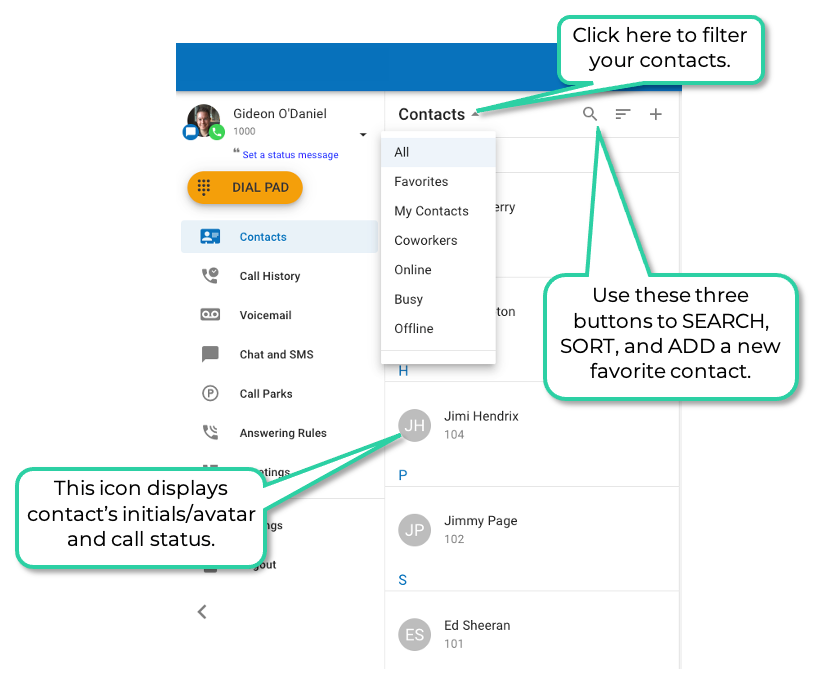Click the JH initials avatar
This screenshot has height=680, width=817.
coord(415,425)
